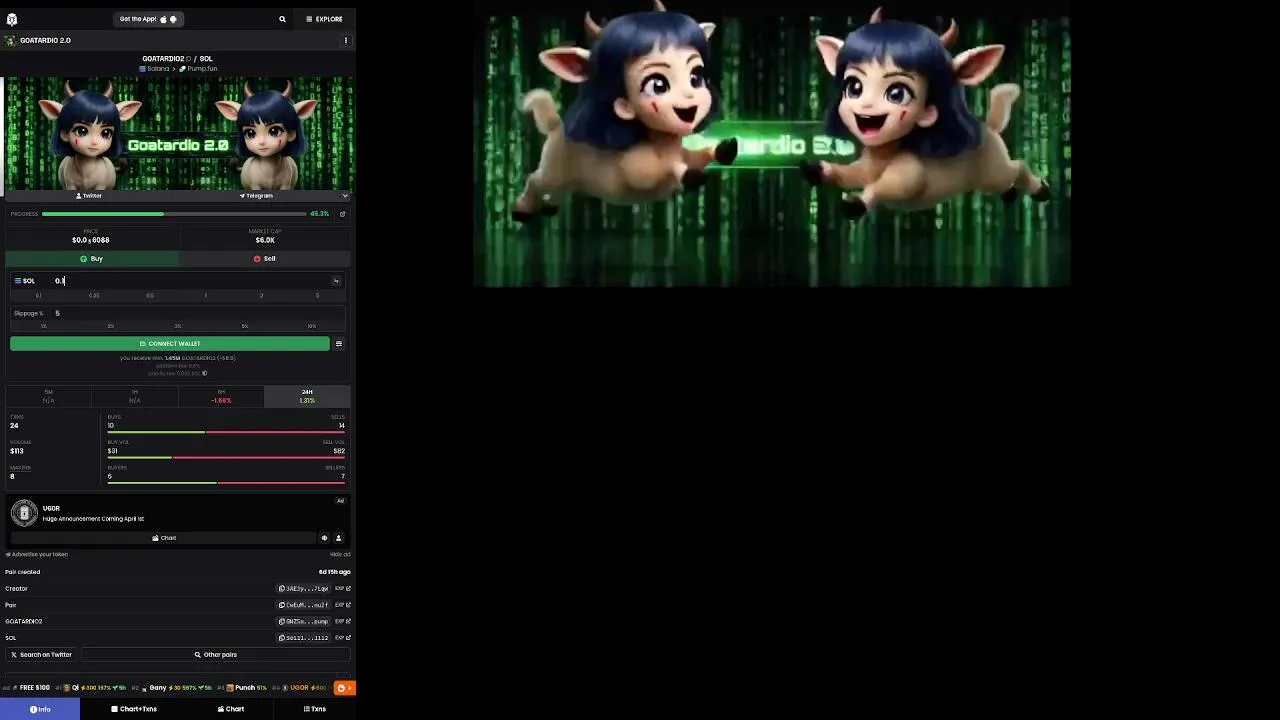Screen dimensions: 1280x720
Task: Click the orange trending fire button
Action: pos(344,688)
